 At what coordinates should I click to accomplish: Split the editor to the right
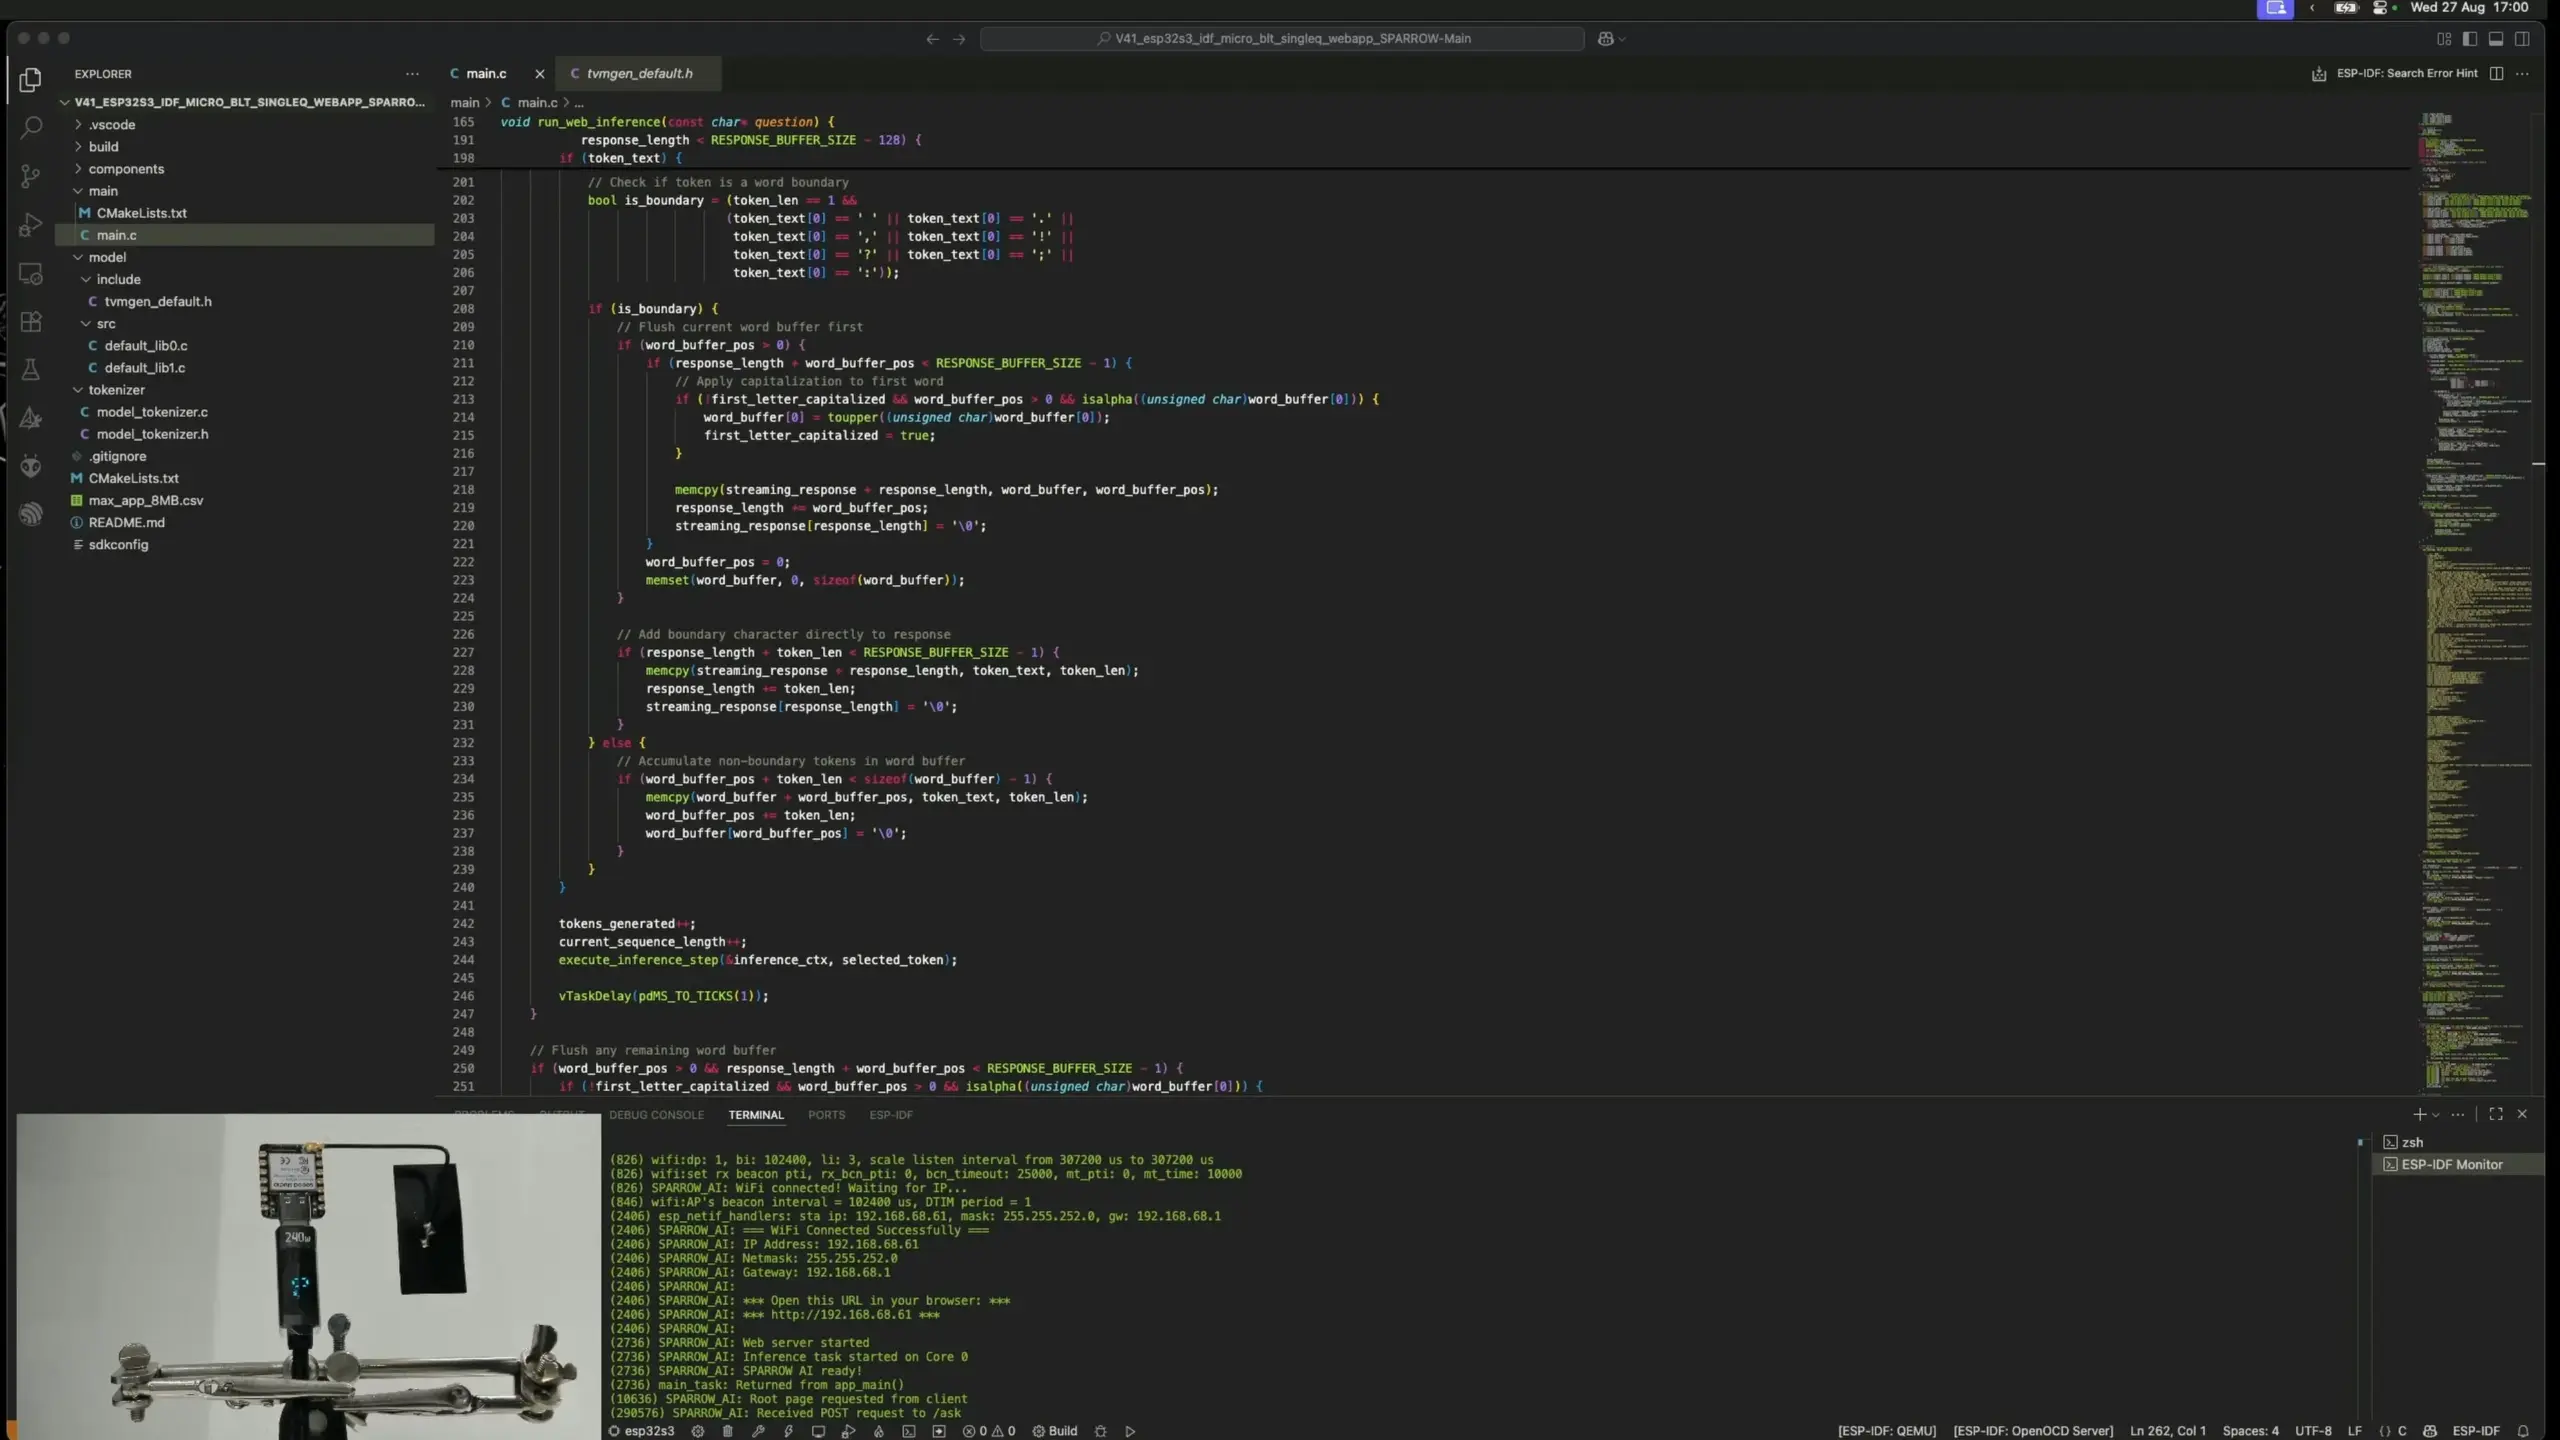(x=2496, y=74)
